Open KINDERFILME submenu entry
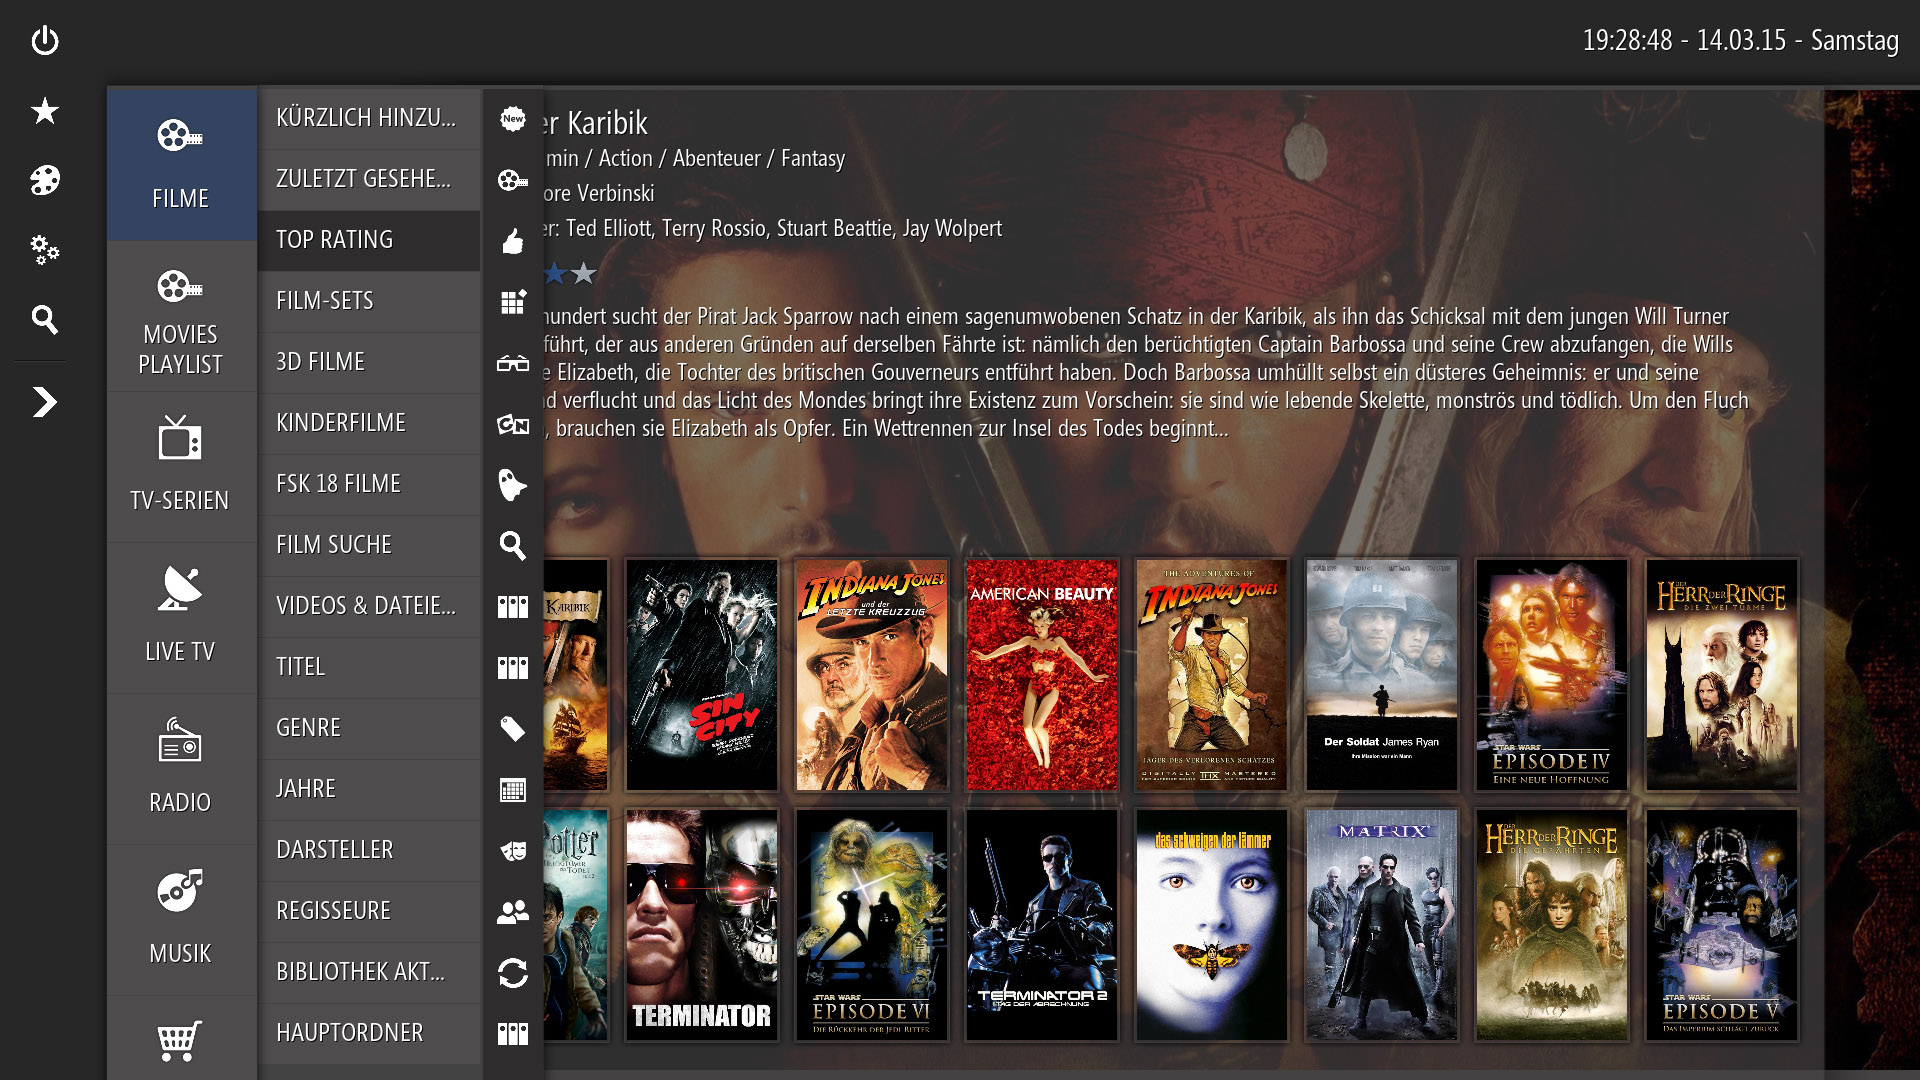The width and height of the screenshot is (1920, 1080). tap(369, 423)
